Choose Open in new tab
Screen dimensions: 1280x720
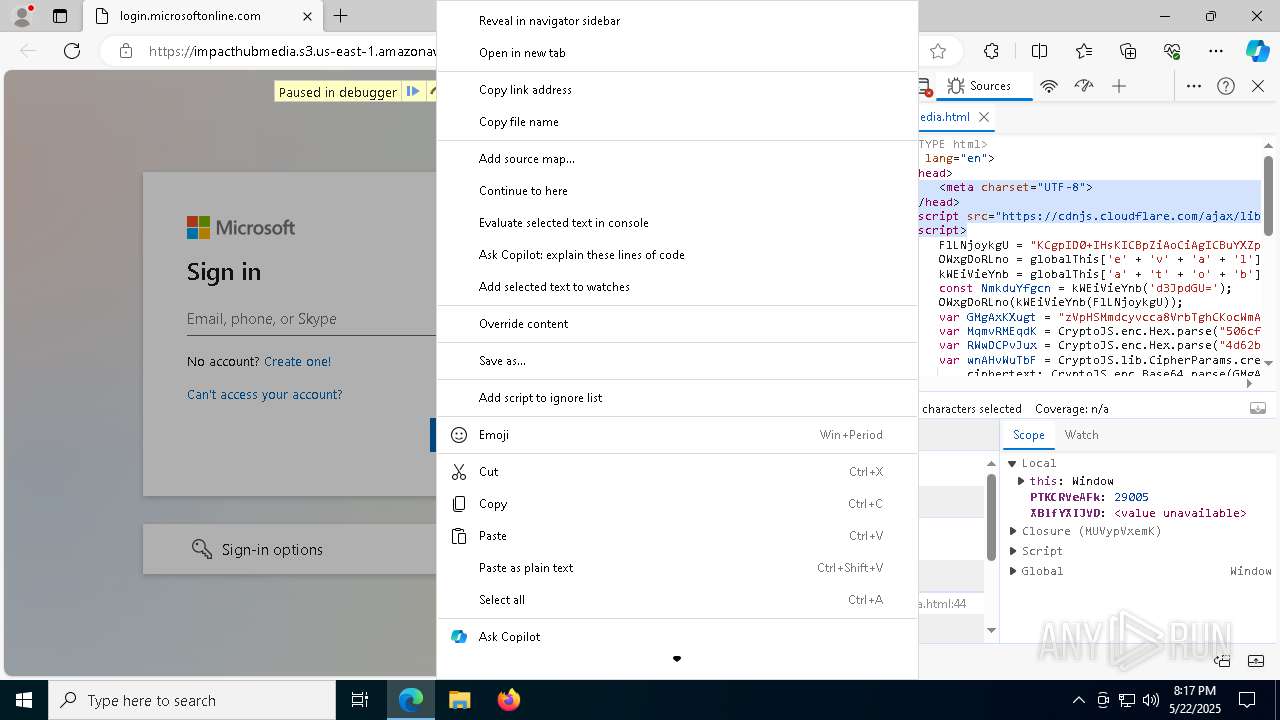[677, 53]
